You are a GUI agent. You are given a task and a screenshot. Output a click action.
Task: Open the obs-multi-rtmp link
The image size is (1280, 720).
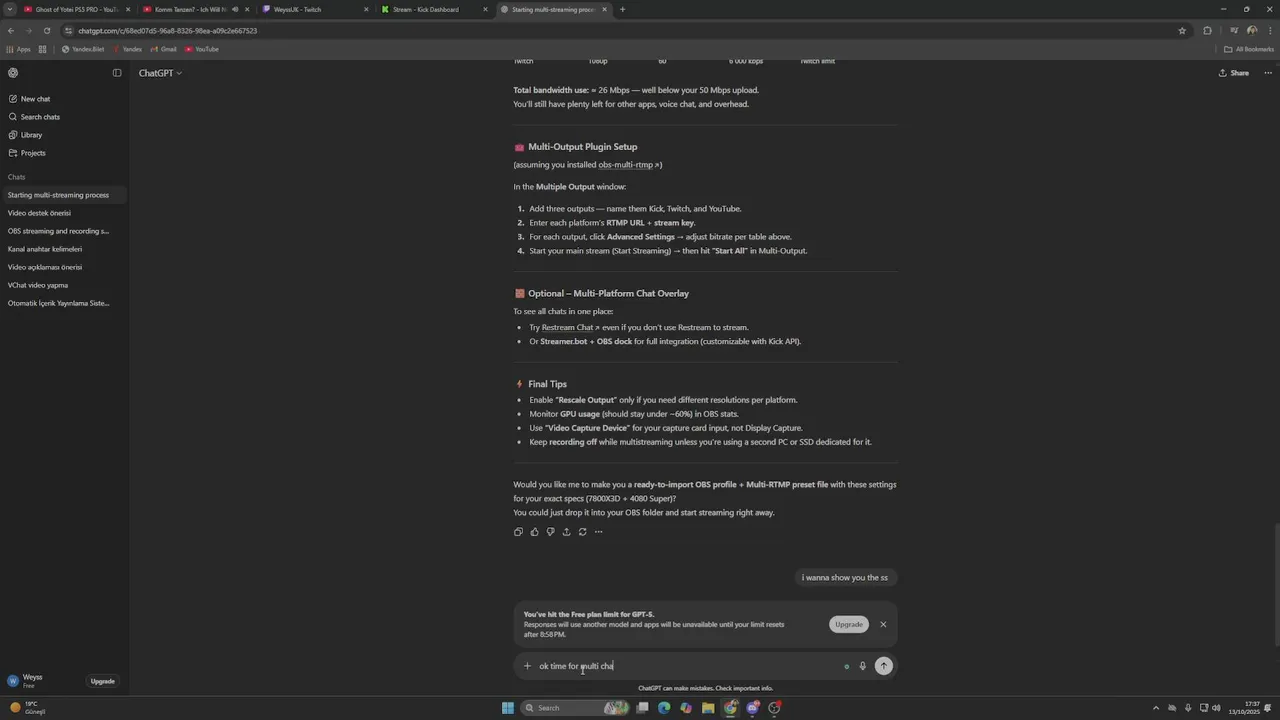pyautogui.click(x=629, y=165)
